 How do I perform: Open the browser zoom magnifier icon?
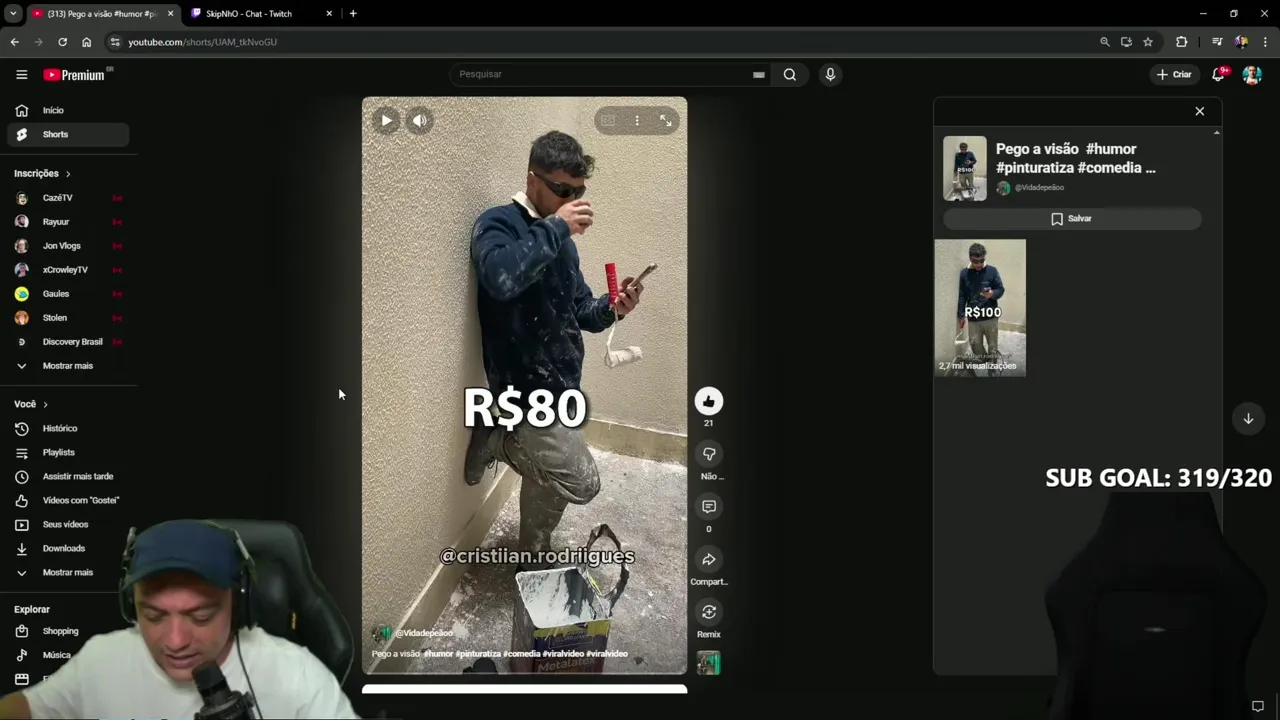pyautogui.click(x=1104, y=42)
